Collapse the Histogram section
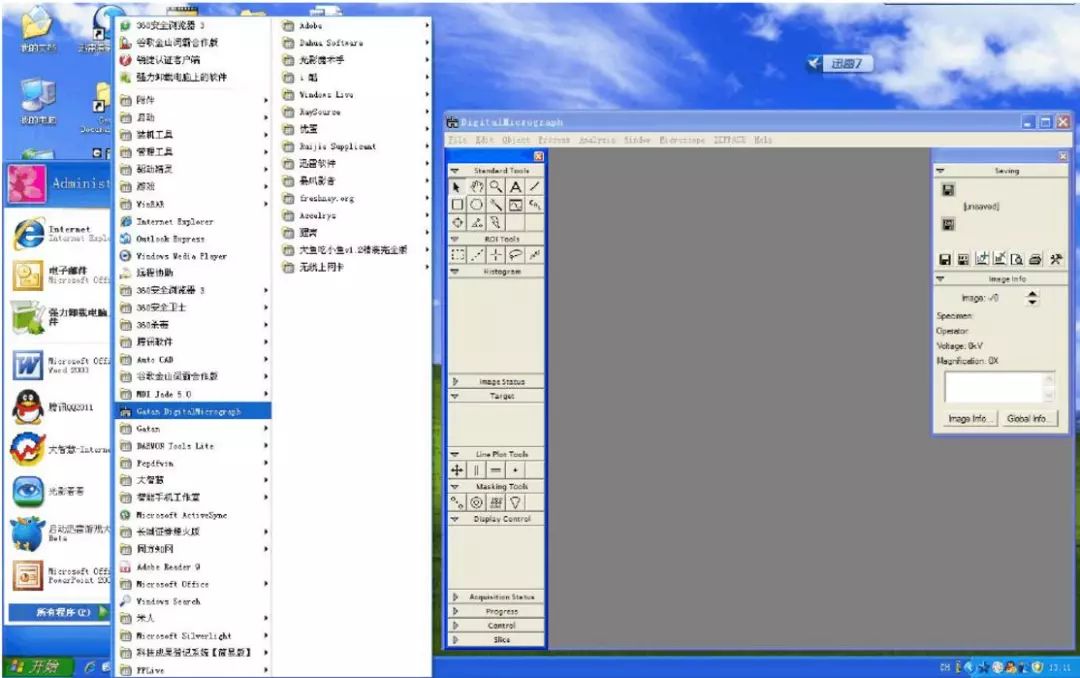 (455, 272)
